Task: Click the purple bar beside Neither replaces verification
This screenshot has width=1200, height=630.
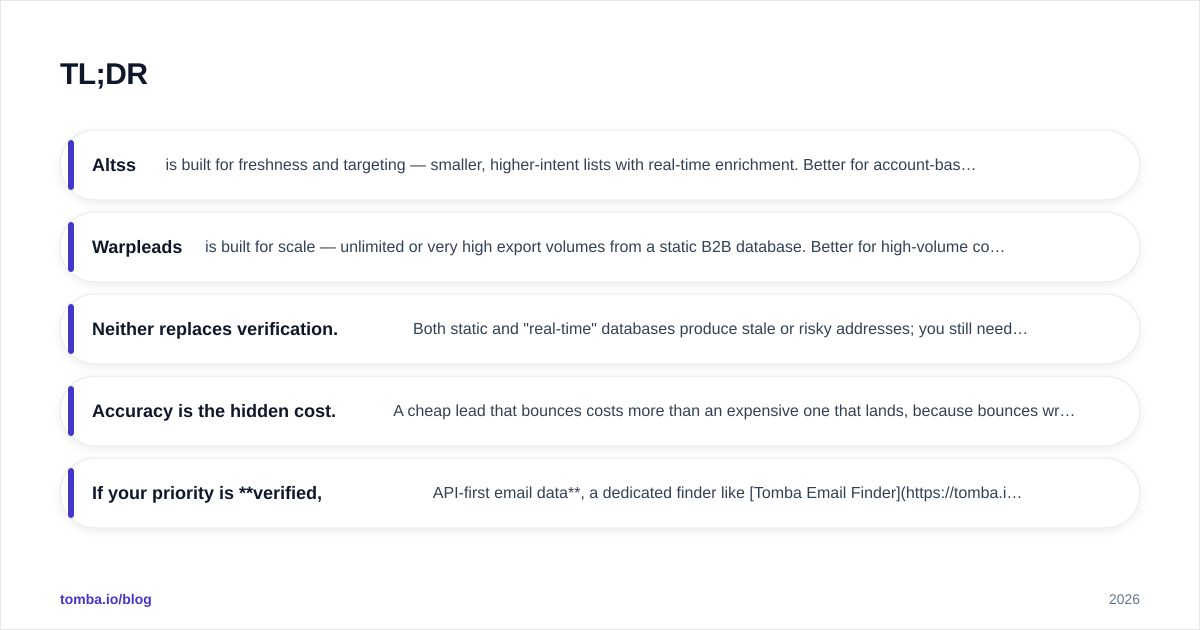Action: click(x=71, y=329)
